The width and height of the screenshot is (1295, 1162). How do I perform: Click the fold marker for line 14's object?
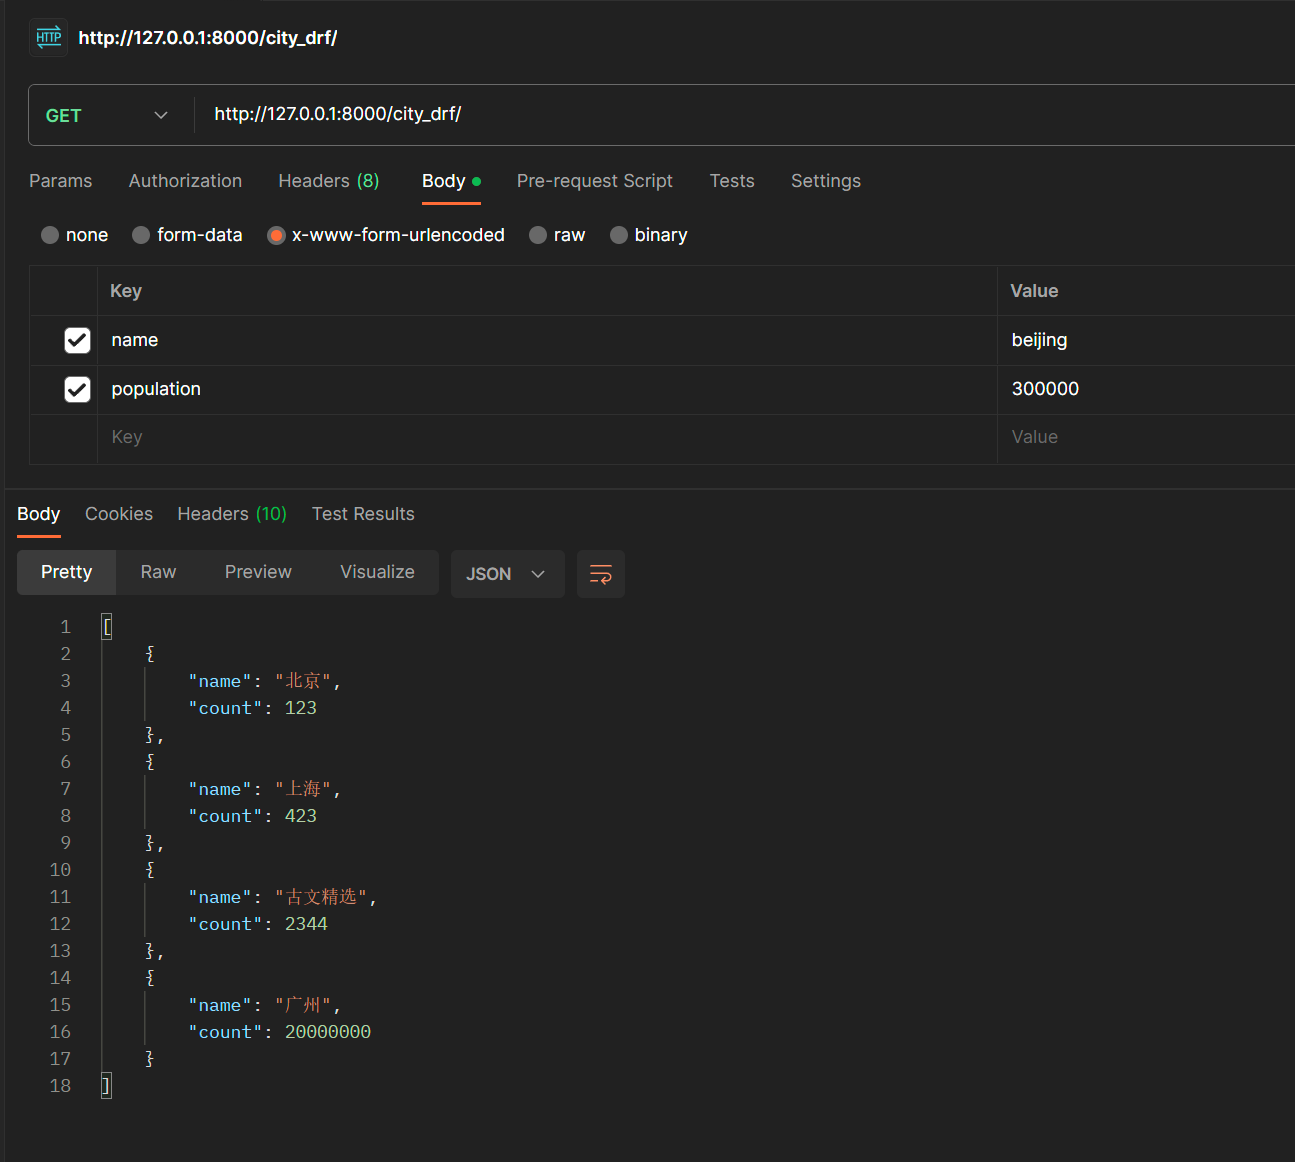pyautogui.click(x=150, y=977)
